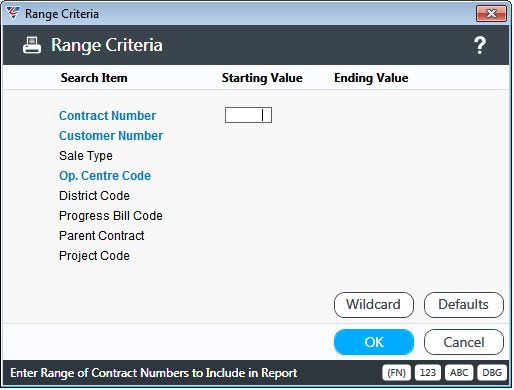Pick the District Code search item
Screen dimensions: 514x390
pos(94,196)
